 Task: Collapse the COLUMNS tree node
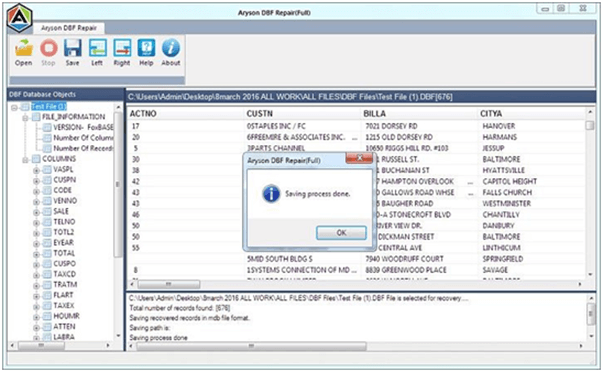pos(25,159)
